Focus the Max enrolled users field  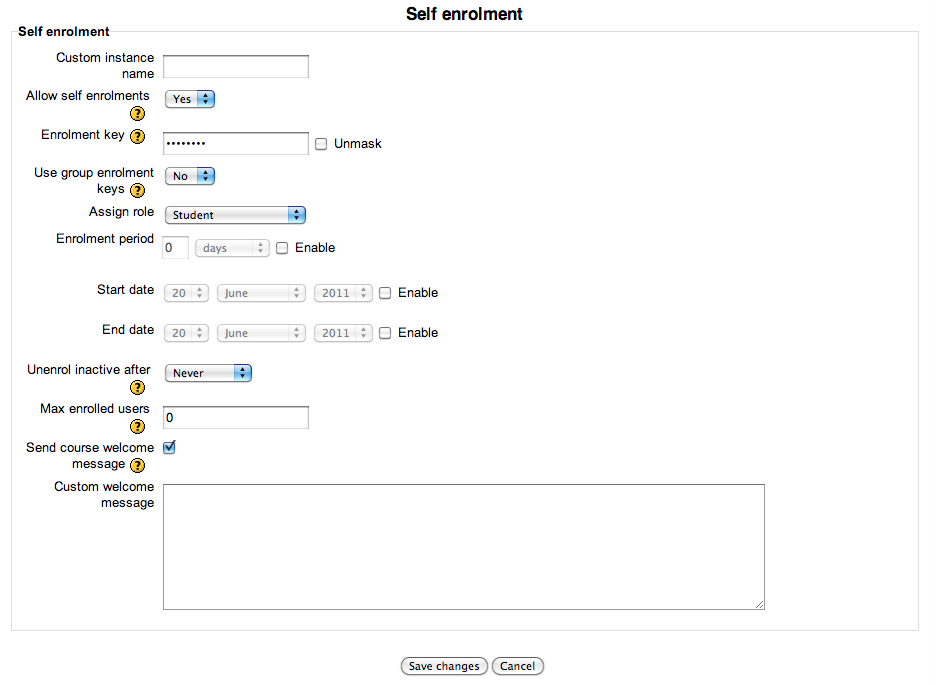click(236, 417)
